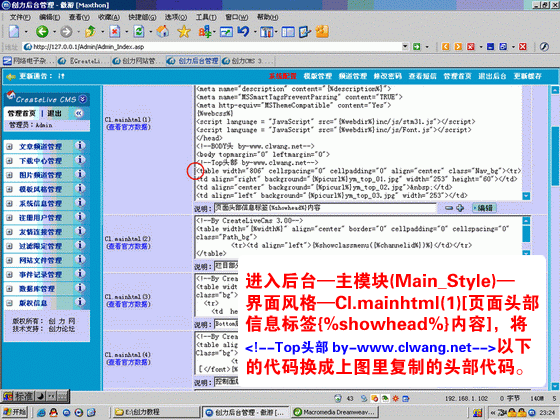Click 更新缓存 in top navigation
The width and height of the screenshot is (560, 420).
(528, 76)
